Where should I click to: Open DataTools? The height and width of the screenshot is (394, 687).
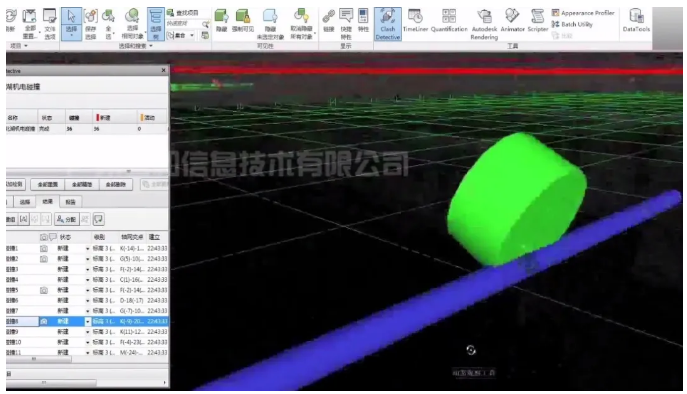636,21
